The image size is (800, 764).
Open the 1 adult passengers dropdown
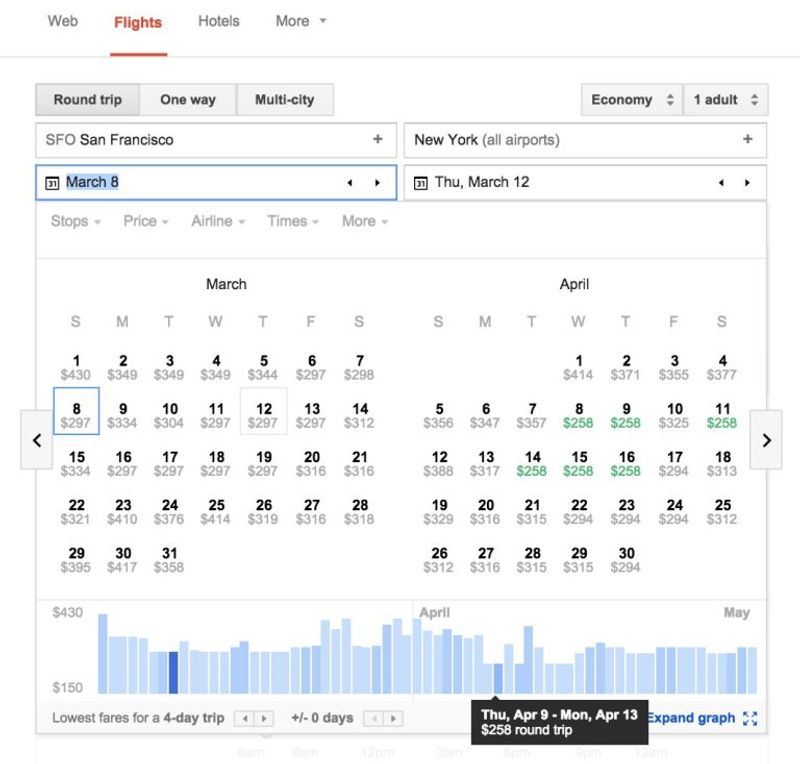725,100
